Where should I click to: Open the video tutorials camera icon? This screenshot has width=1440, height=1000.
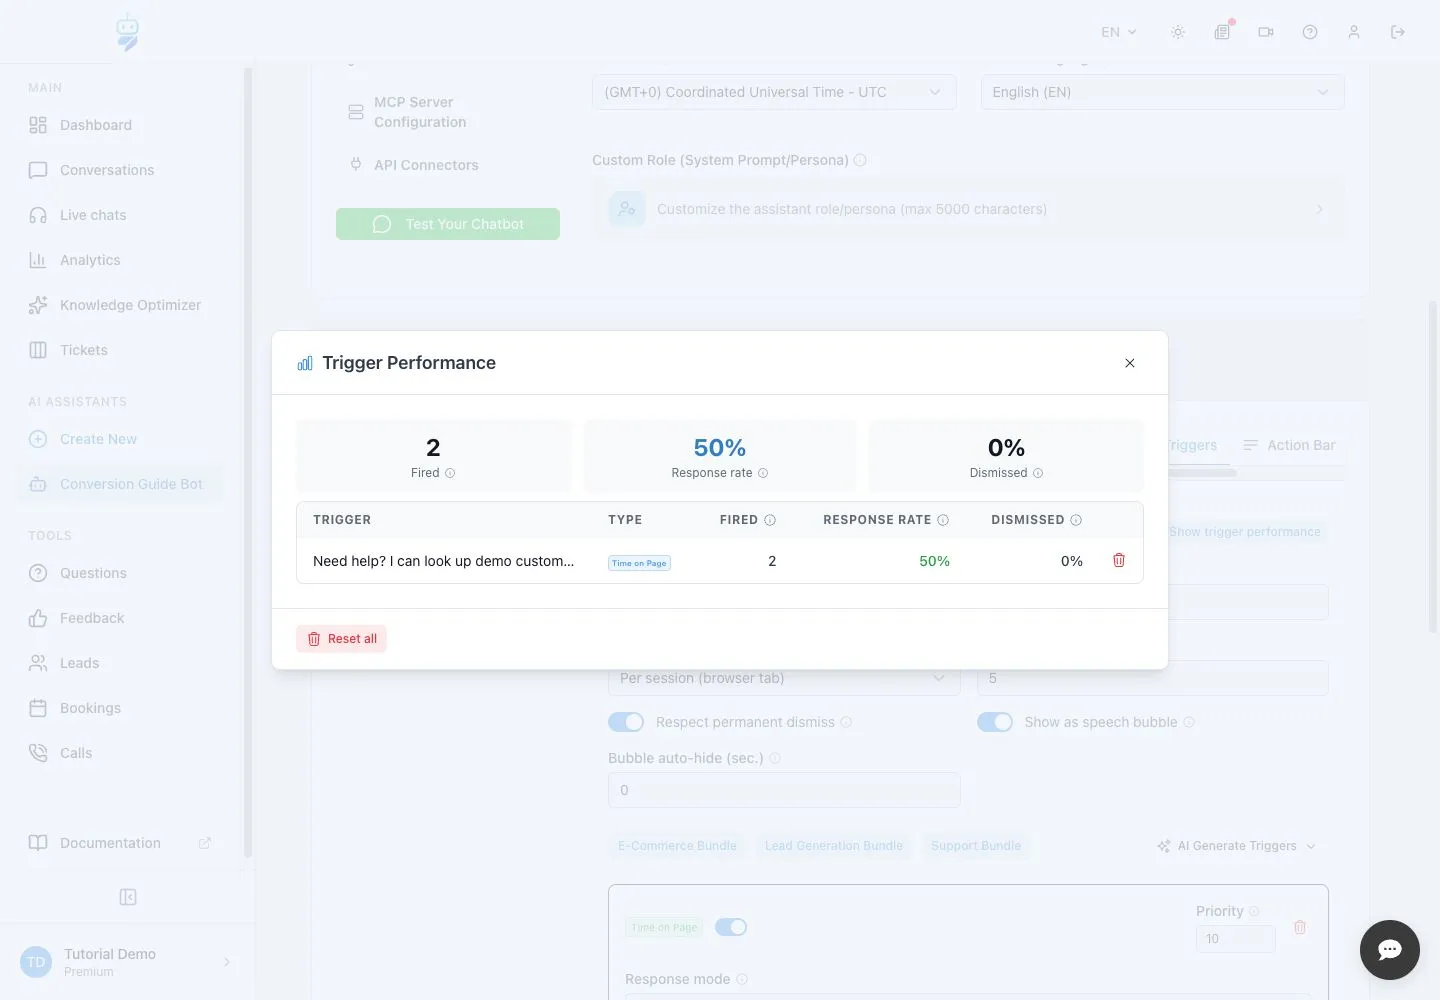click(1266, 32)
